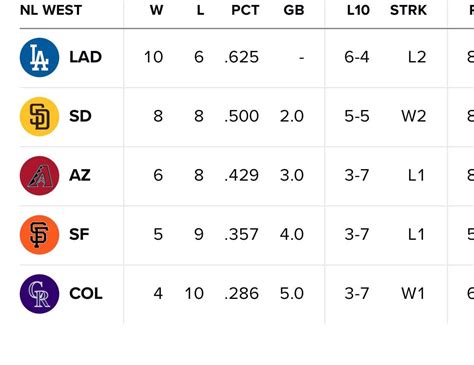Sort by GB column header

click(294, 10)
